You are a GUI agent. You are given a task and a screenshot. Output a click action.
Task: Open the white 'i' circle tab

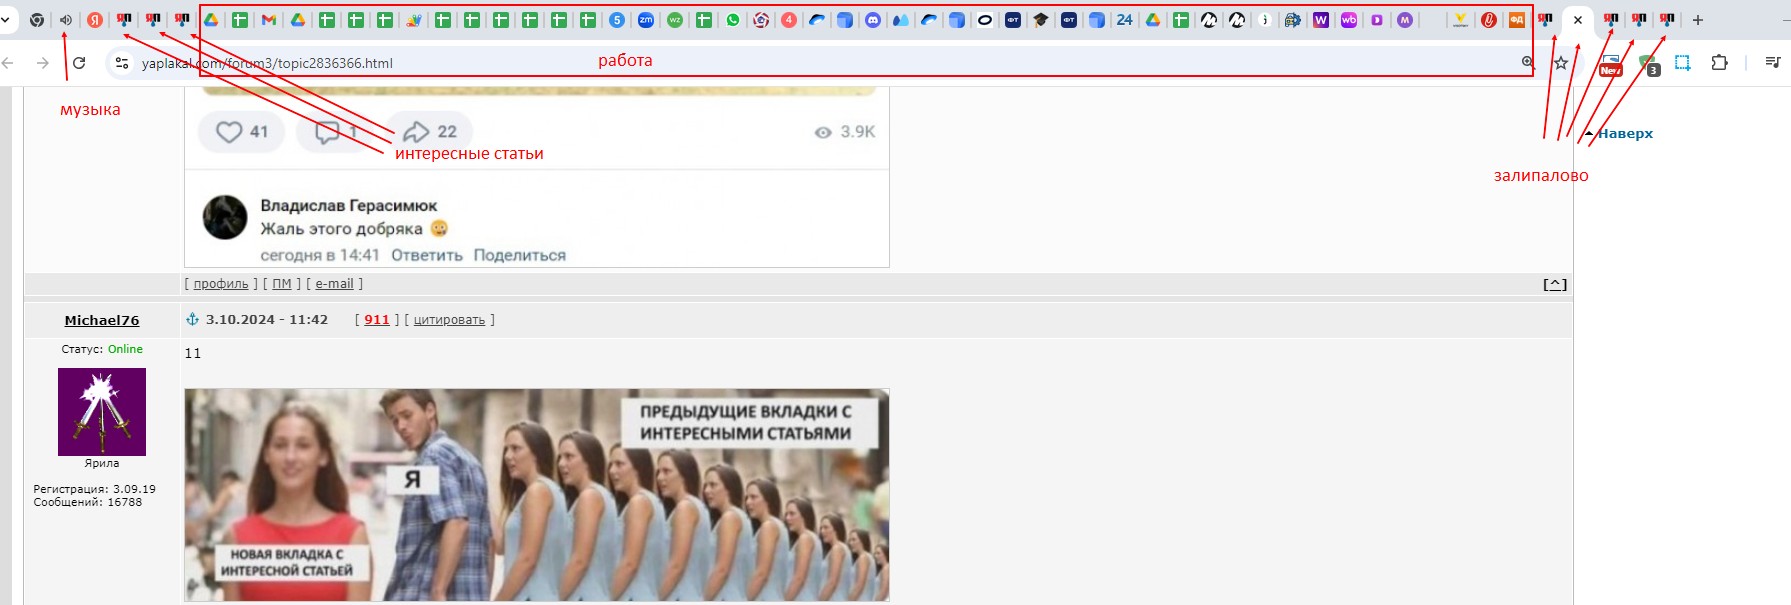pyautogui.click(x=1265, y=20)
